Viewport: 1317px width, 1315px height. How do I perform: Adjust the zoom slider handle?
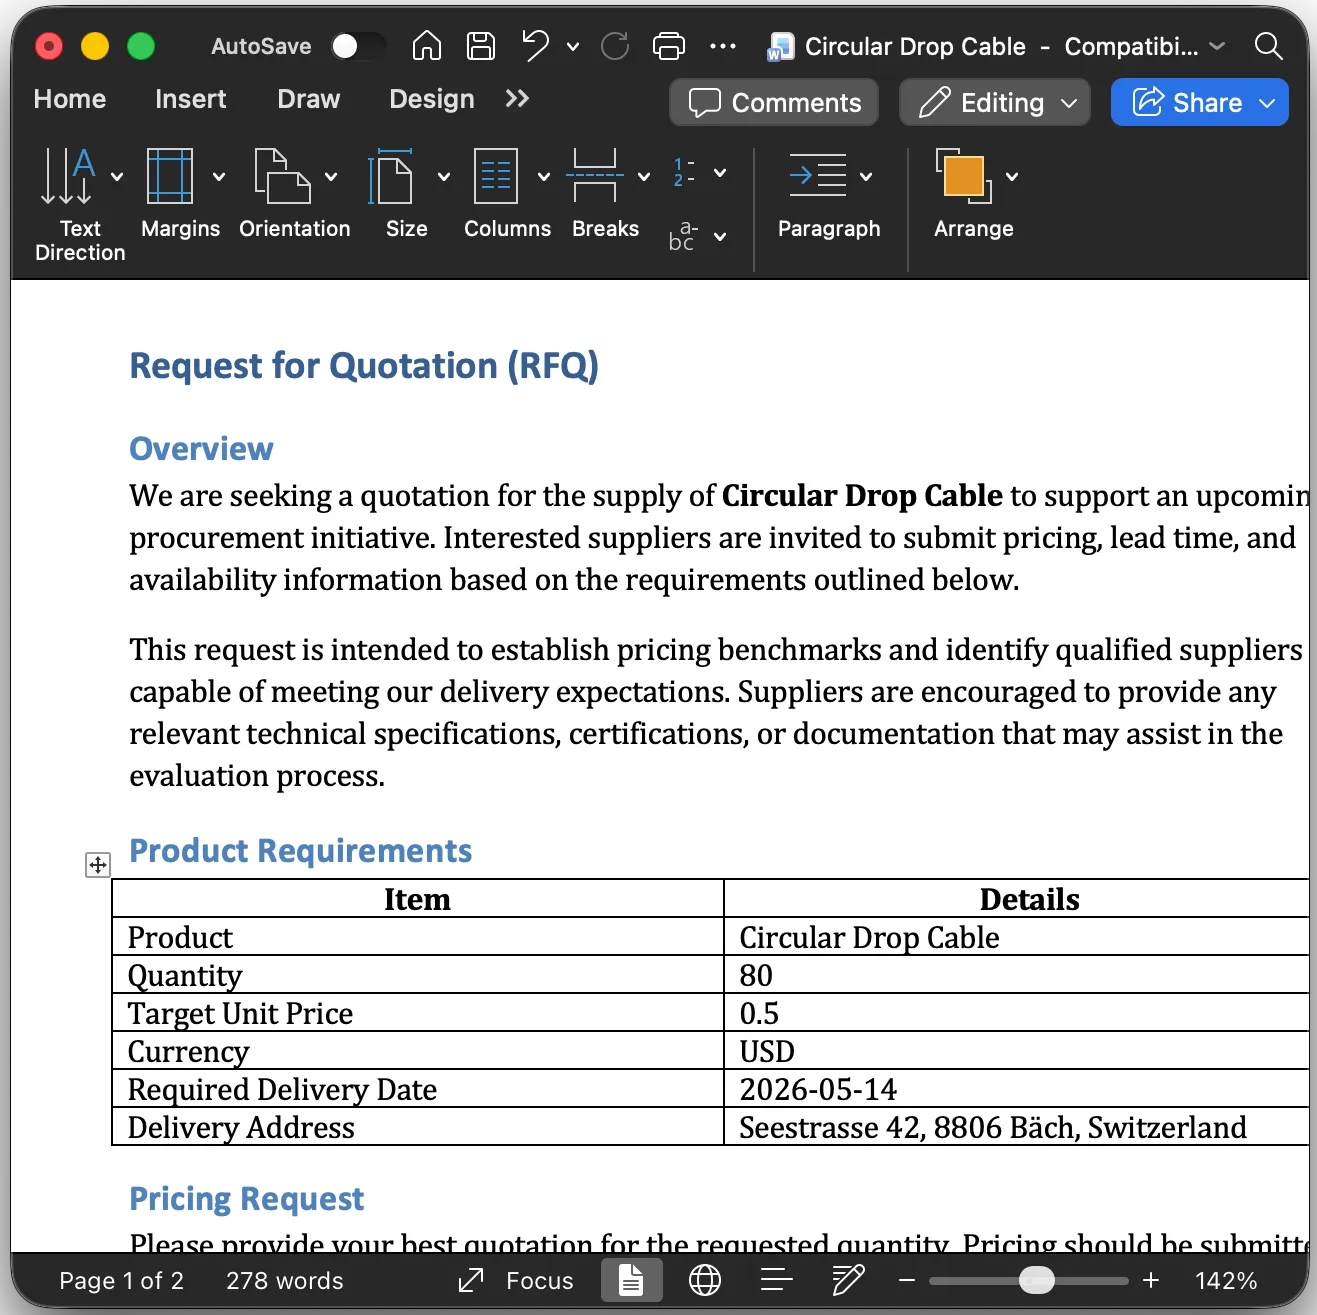pyautogui.click(x=1037, y=1280)
